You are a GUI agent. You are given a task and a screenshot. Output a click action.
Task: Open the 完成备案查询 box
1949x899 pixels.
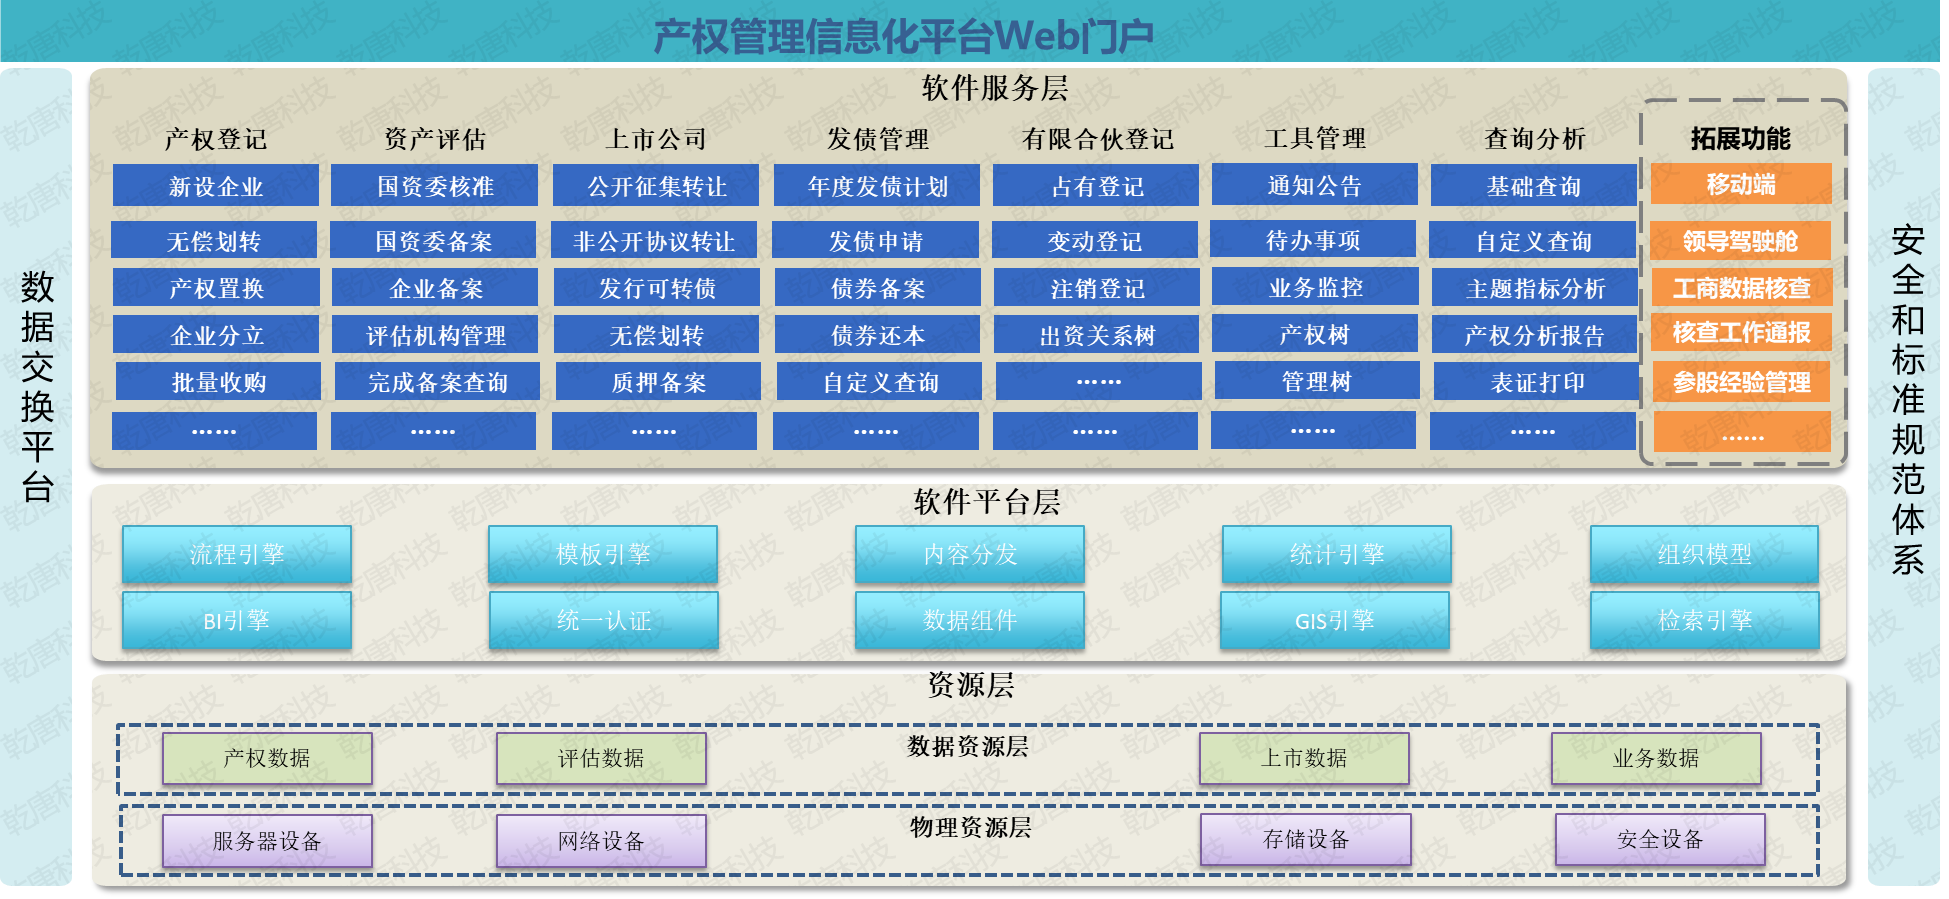(437, 382)
